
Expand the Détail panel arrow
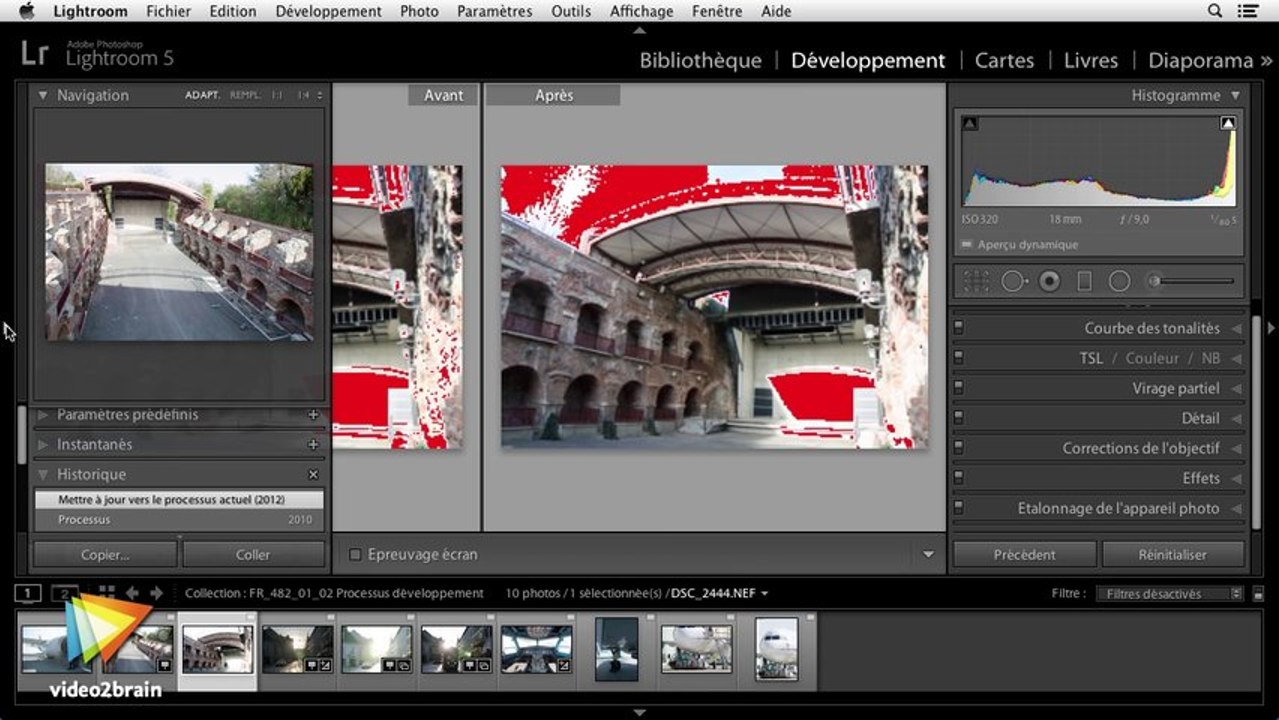1236,418
